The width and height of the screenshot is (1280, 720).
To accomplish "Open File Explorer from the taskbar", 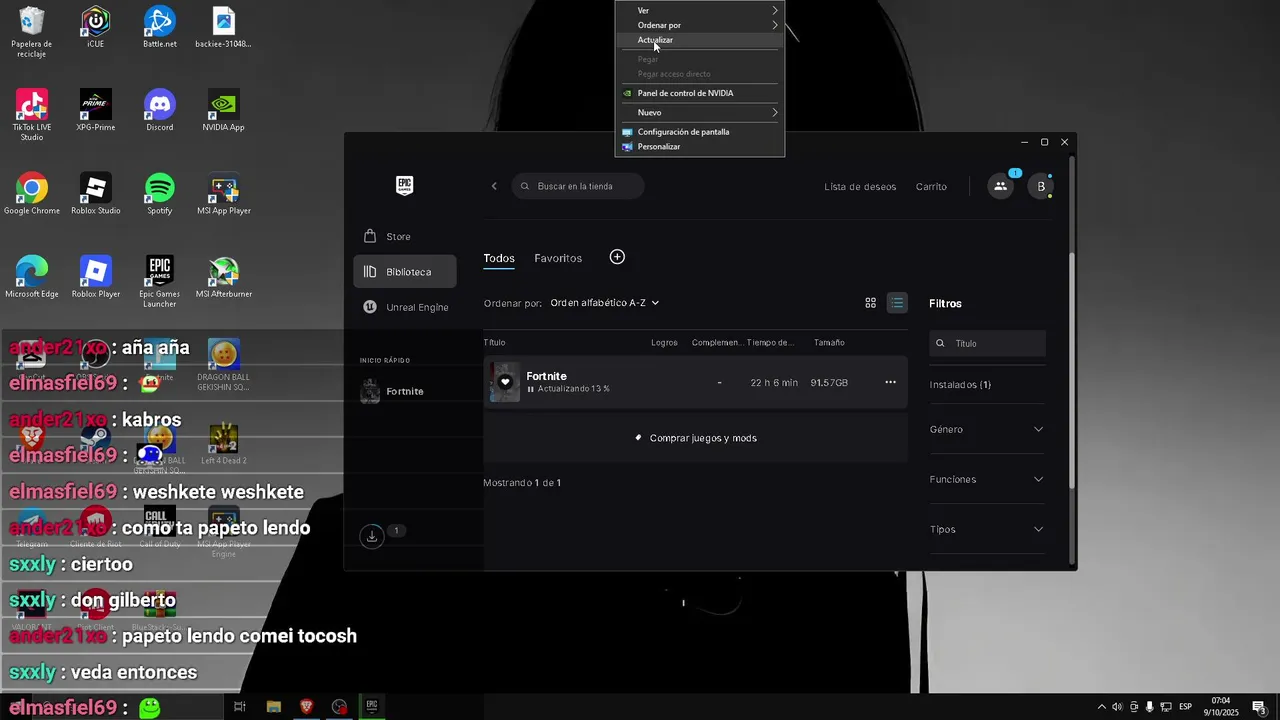I will tap(273, 706).
